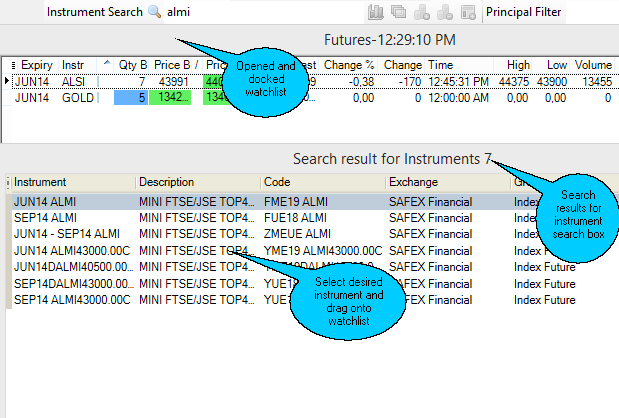Image resolution: width=619 pixels, height=418 pixels.
Task: Click the Volume column header in watchlist
Action: (x=592, y=63)
